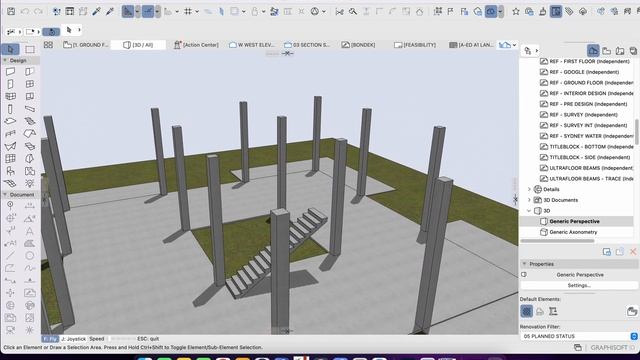This screenshot has width=640, height=360.
Task: Switch to the BONDEX tab
Action: tap(358, 45)
